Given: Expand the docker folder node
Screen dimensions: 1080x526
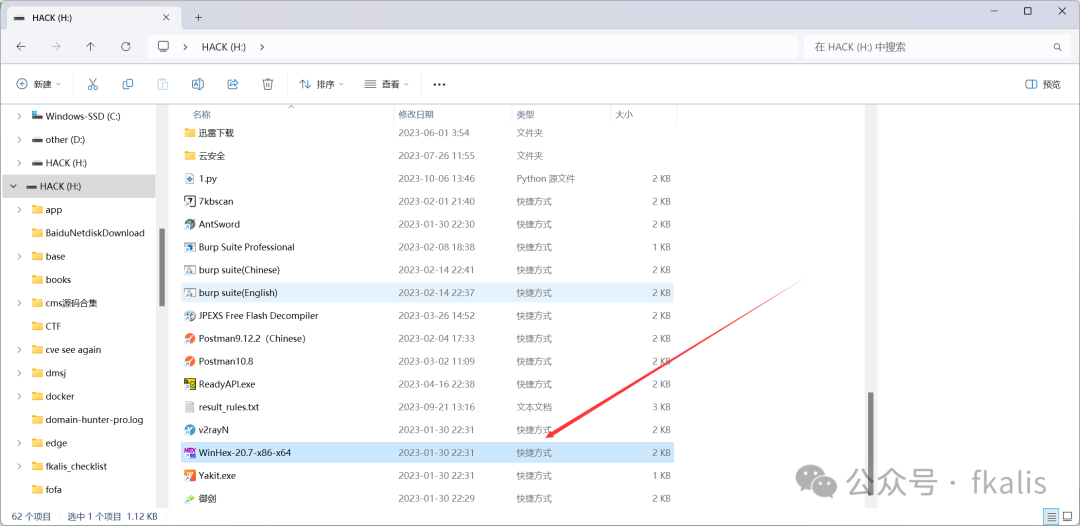Looking at the screenshot, I should click(19, 397).
